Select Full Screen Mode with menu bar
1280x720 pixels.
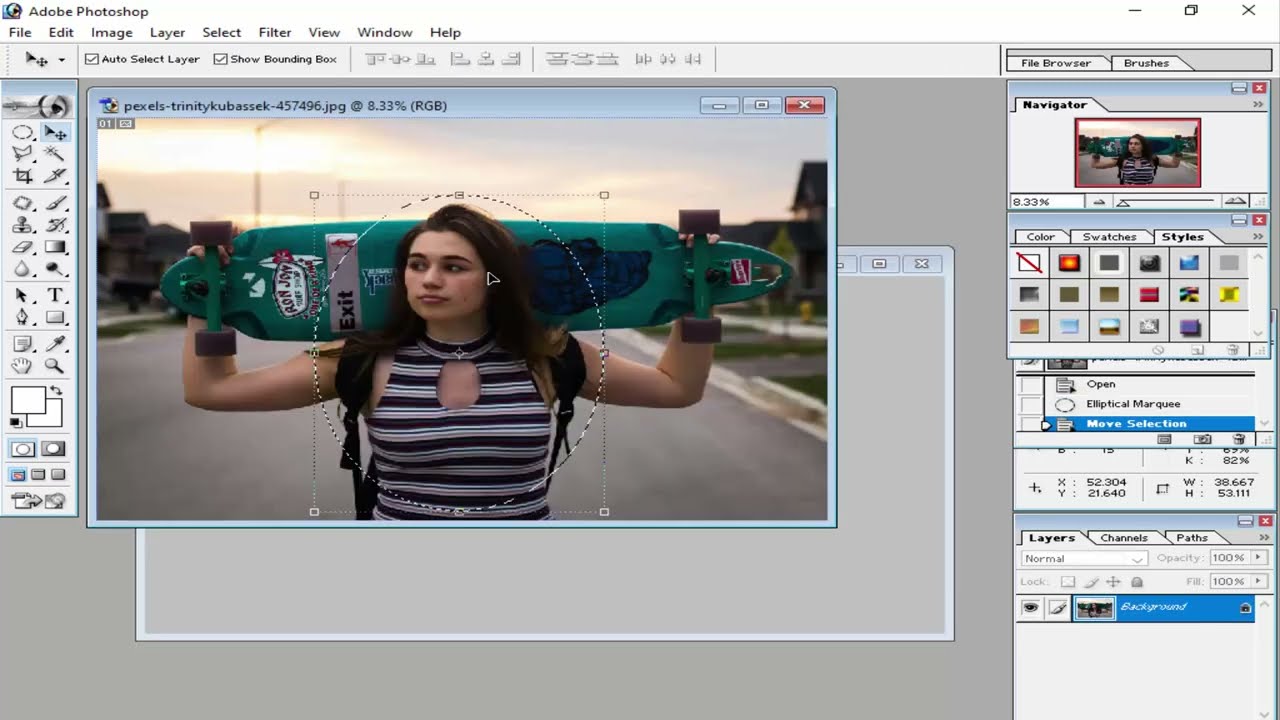(x=38, y=475)
